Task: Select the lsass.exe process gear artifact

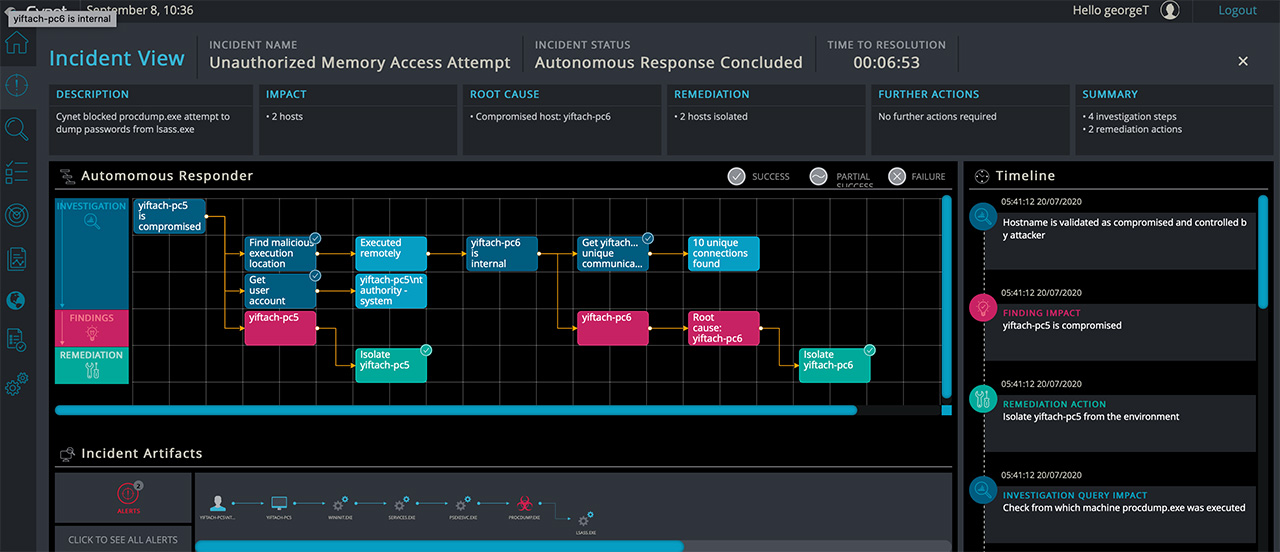Action: click(x=585, y=518)
